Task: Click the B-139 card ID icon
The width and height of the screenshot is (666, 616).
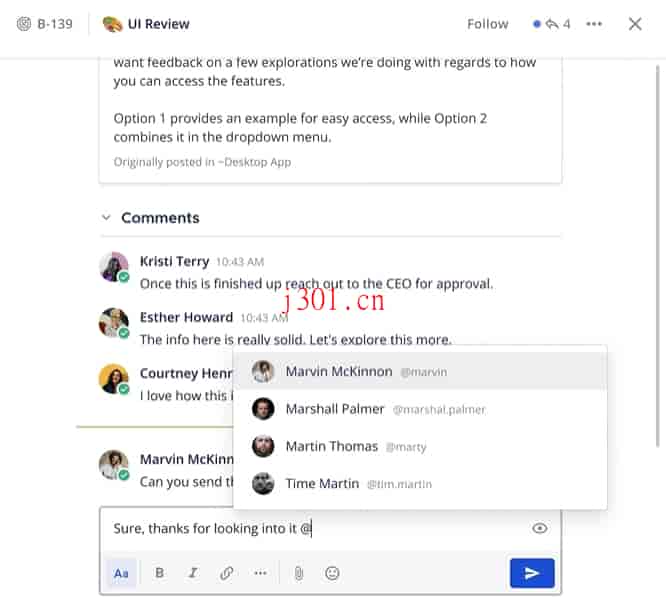Action: pos(24,24)
